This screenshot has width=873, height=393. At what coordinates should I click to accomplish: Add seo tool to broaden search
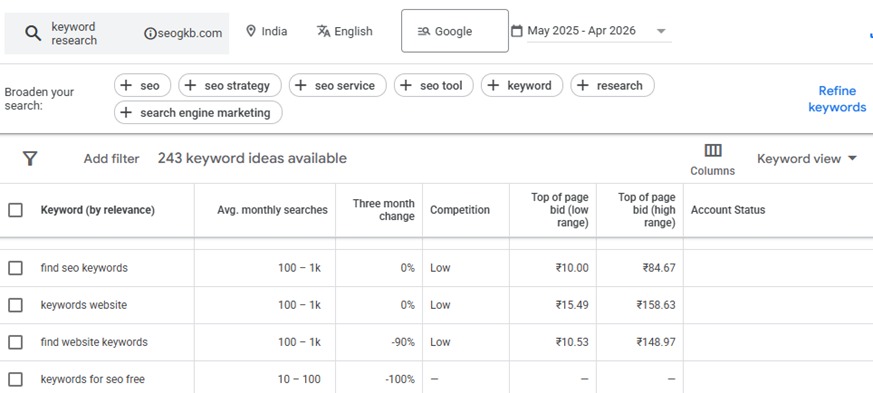coord(434,86)
